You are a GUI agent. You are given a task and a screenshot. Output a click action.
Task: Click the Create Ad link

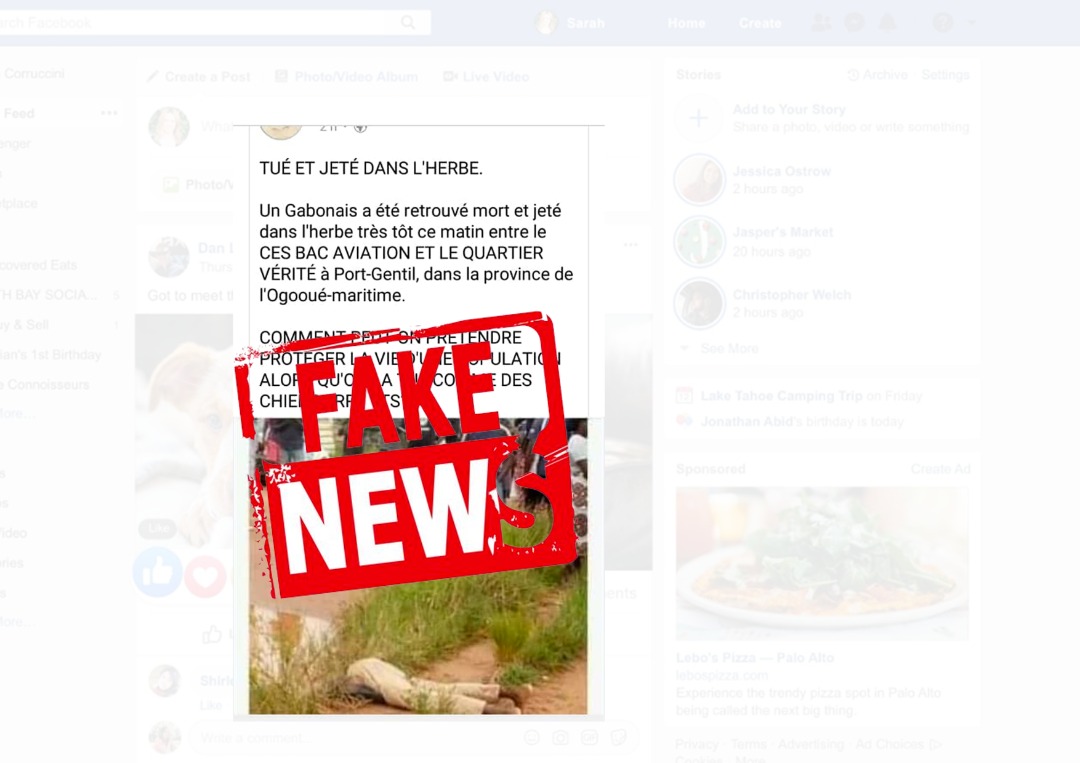point(941,469)
